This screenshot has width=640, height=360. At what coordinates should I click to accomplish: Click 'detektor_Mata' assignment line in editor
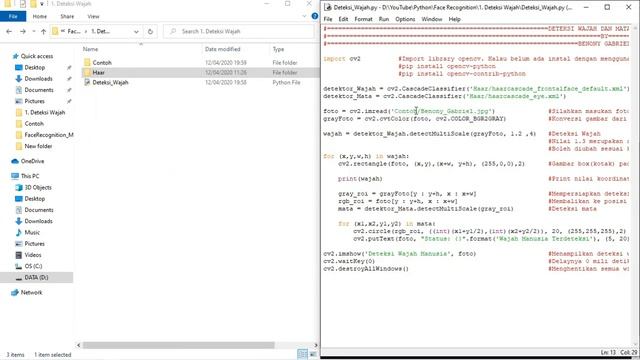tap(444, 96)
